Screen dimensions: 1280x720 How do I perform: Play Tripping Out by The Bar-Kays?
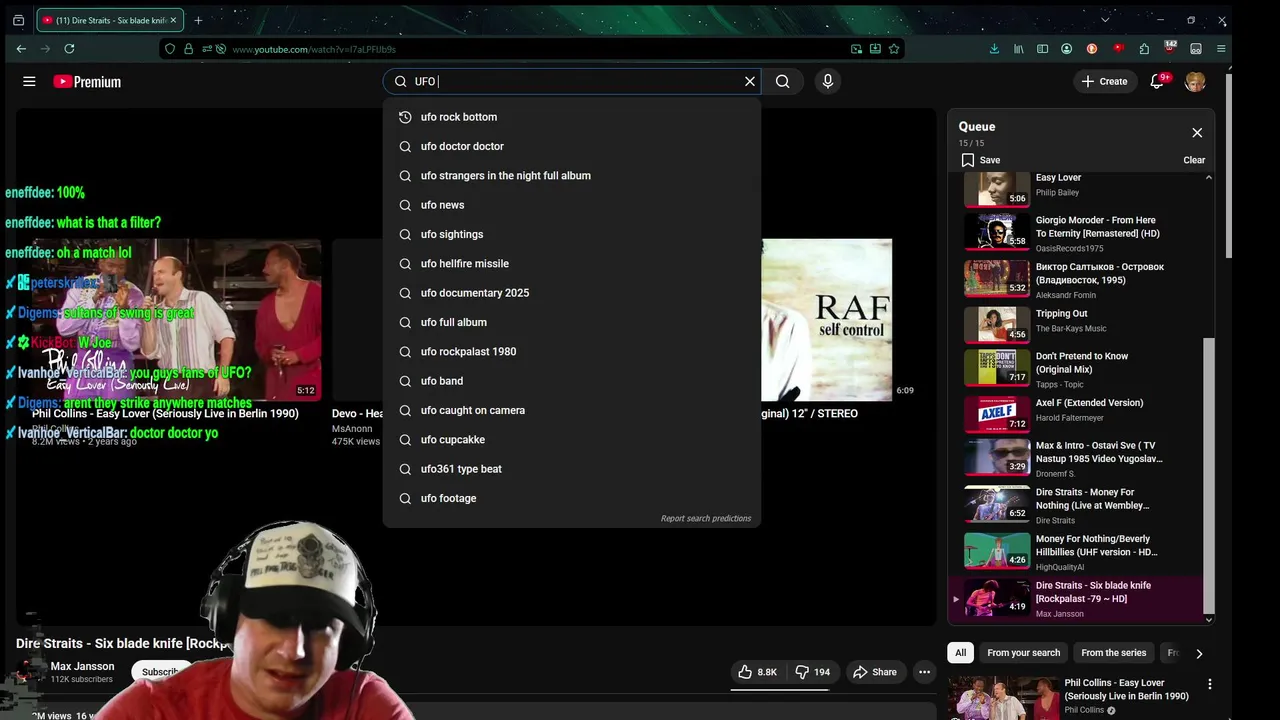pos(1076,324)
